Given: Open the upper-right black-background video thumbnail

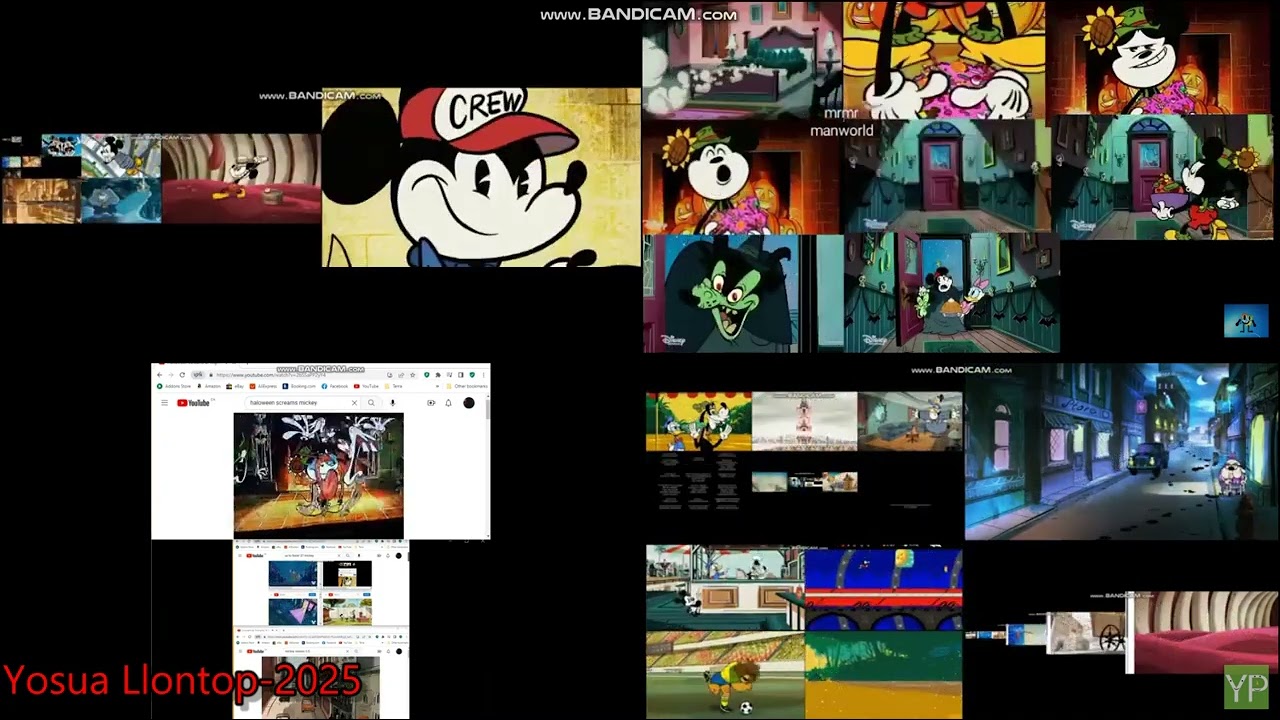Looking at the screenshot, I should point(347,573).
